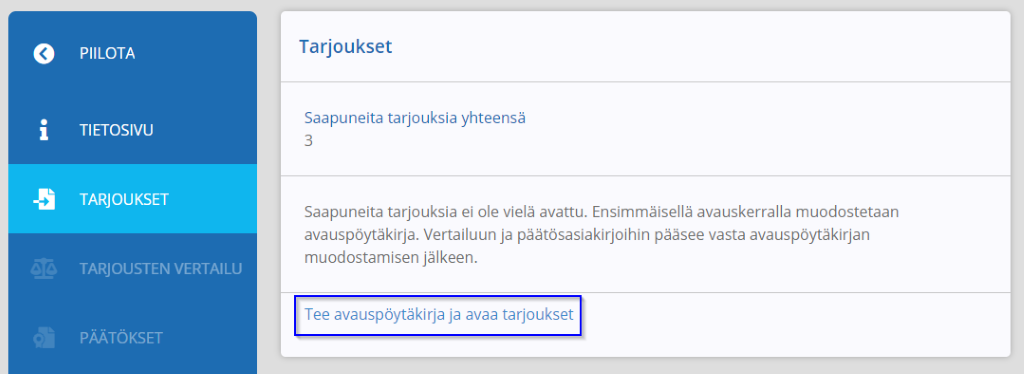
Task: Click the info icon next to TIETOSIVU
Action: point(44,131)
